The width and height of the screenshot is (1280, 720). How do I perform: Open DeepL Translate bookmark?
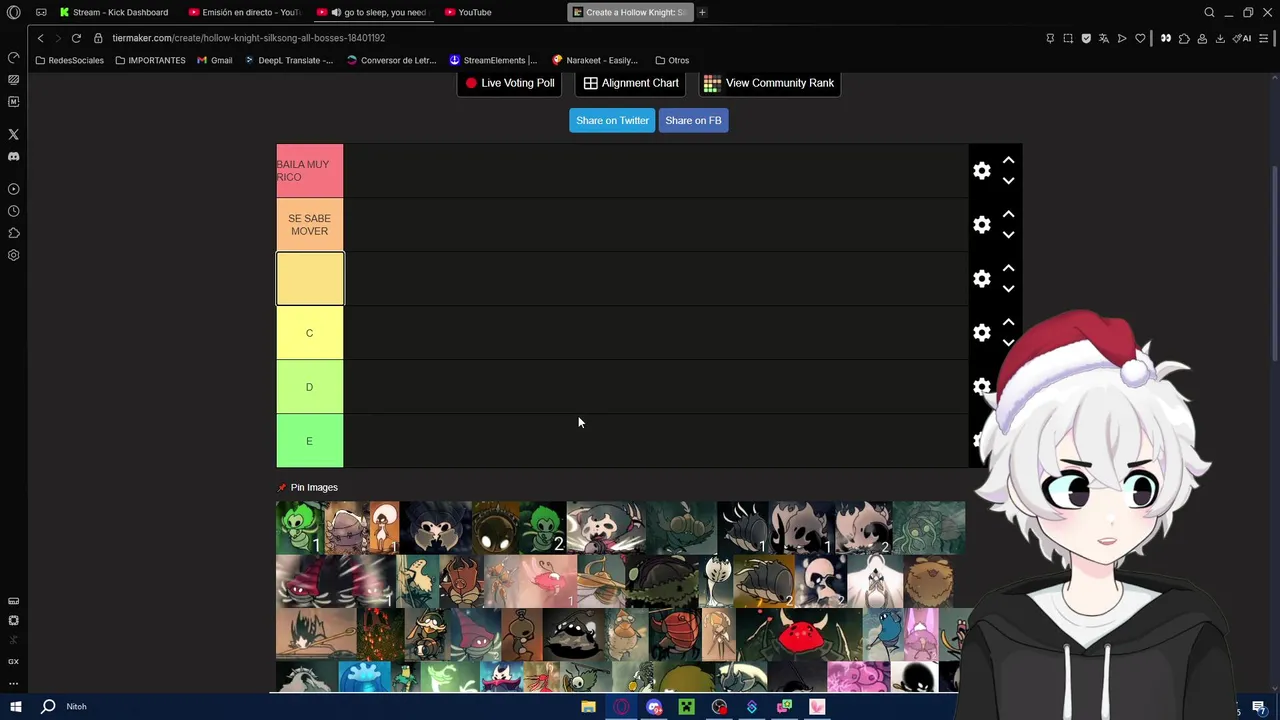289,60
